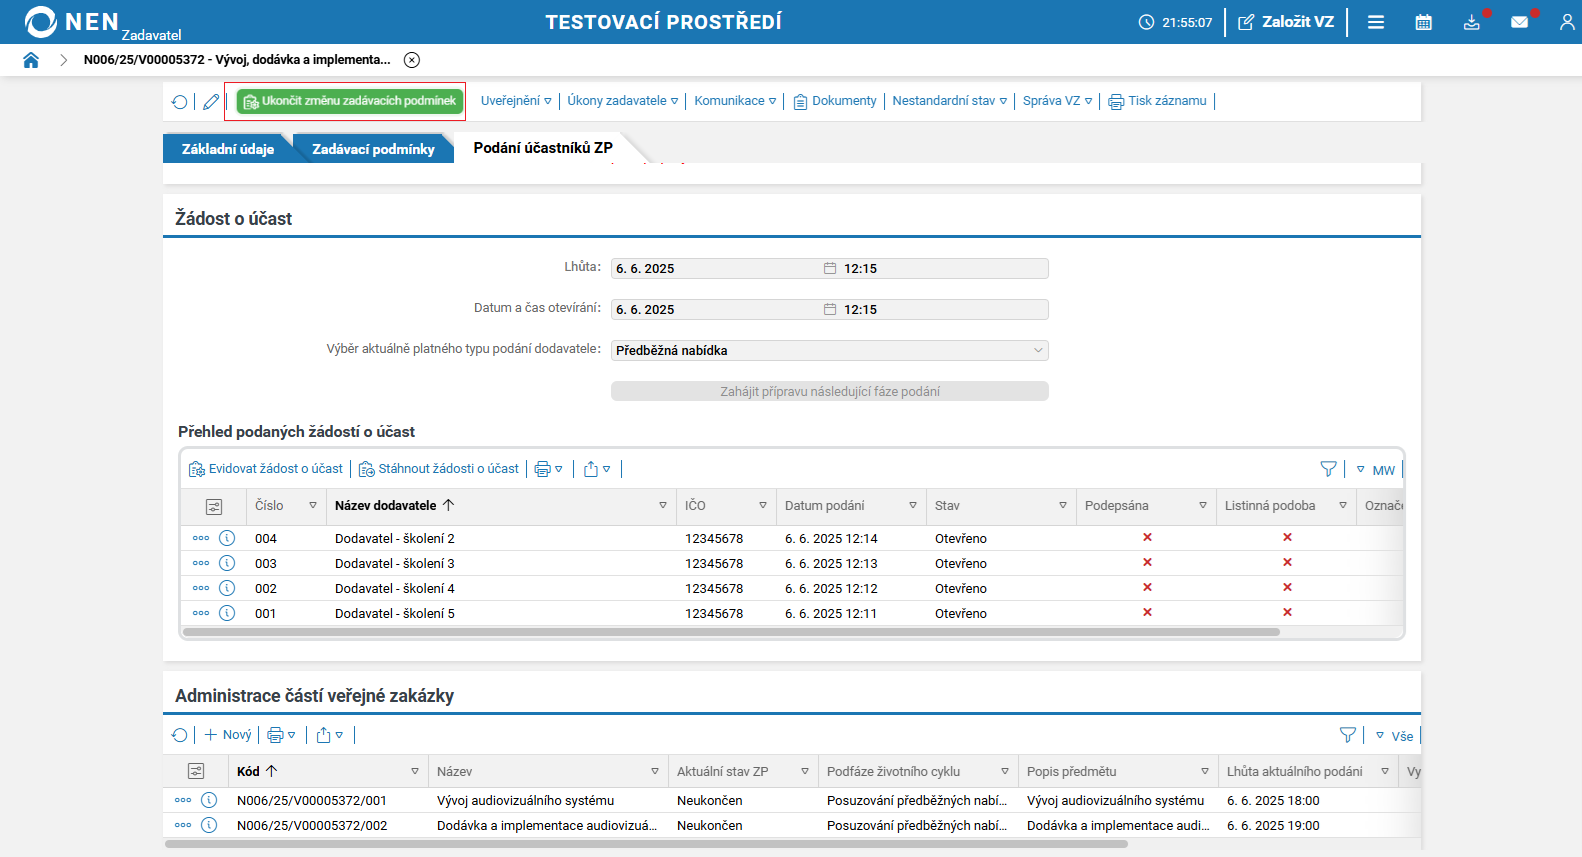Close the N006/25/V00005372 breadcrumb tab

(412, 60)
